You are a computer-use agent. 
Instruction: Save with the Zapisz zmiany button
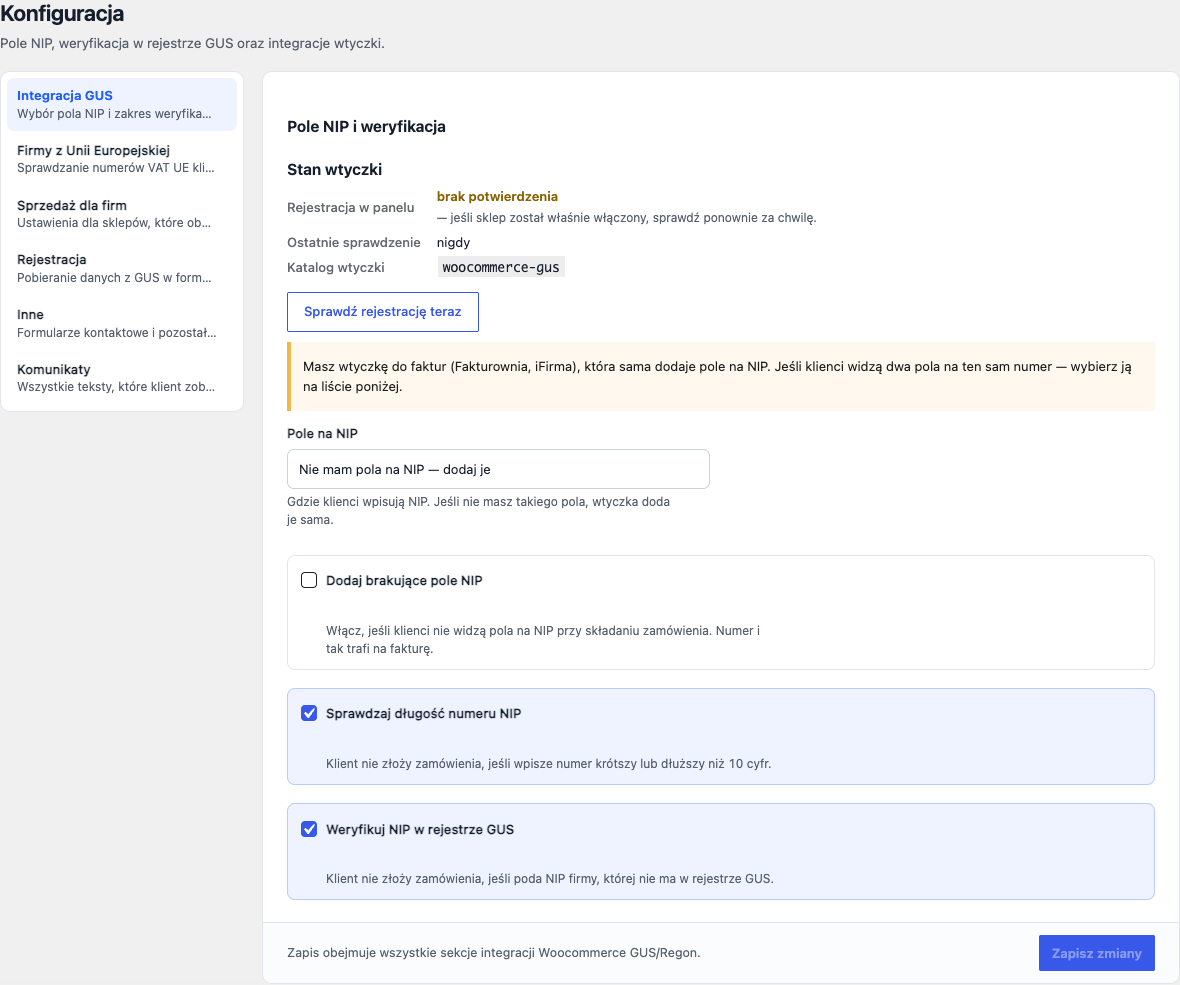pyautogui.click(x=1096, y=953)
